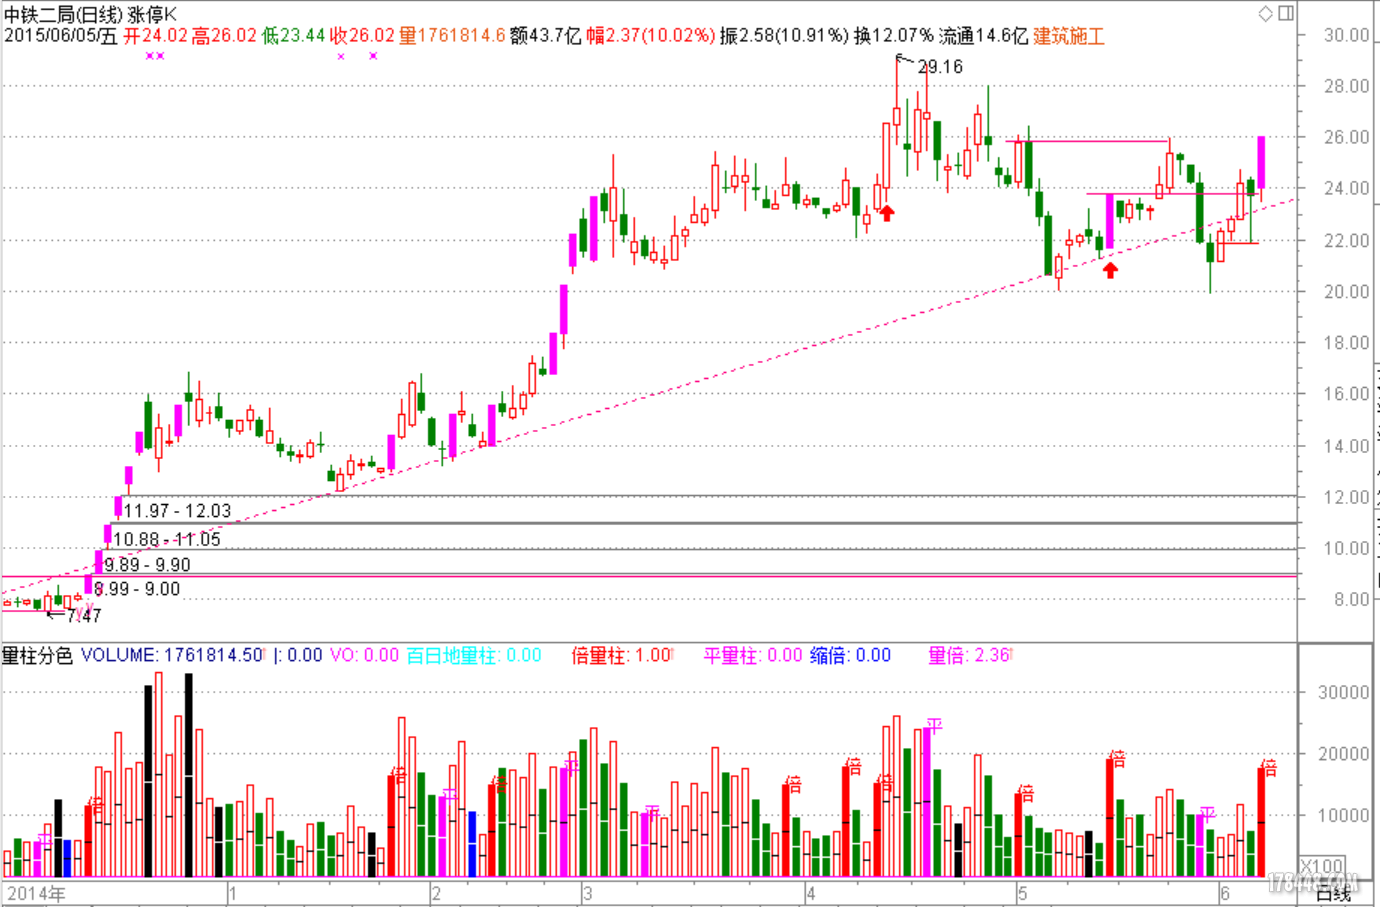Viewport: 1380px width, 907px height.
Task: Click the turnover amount 额43.7亿
Action: click(x=545, y=36)
